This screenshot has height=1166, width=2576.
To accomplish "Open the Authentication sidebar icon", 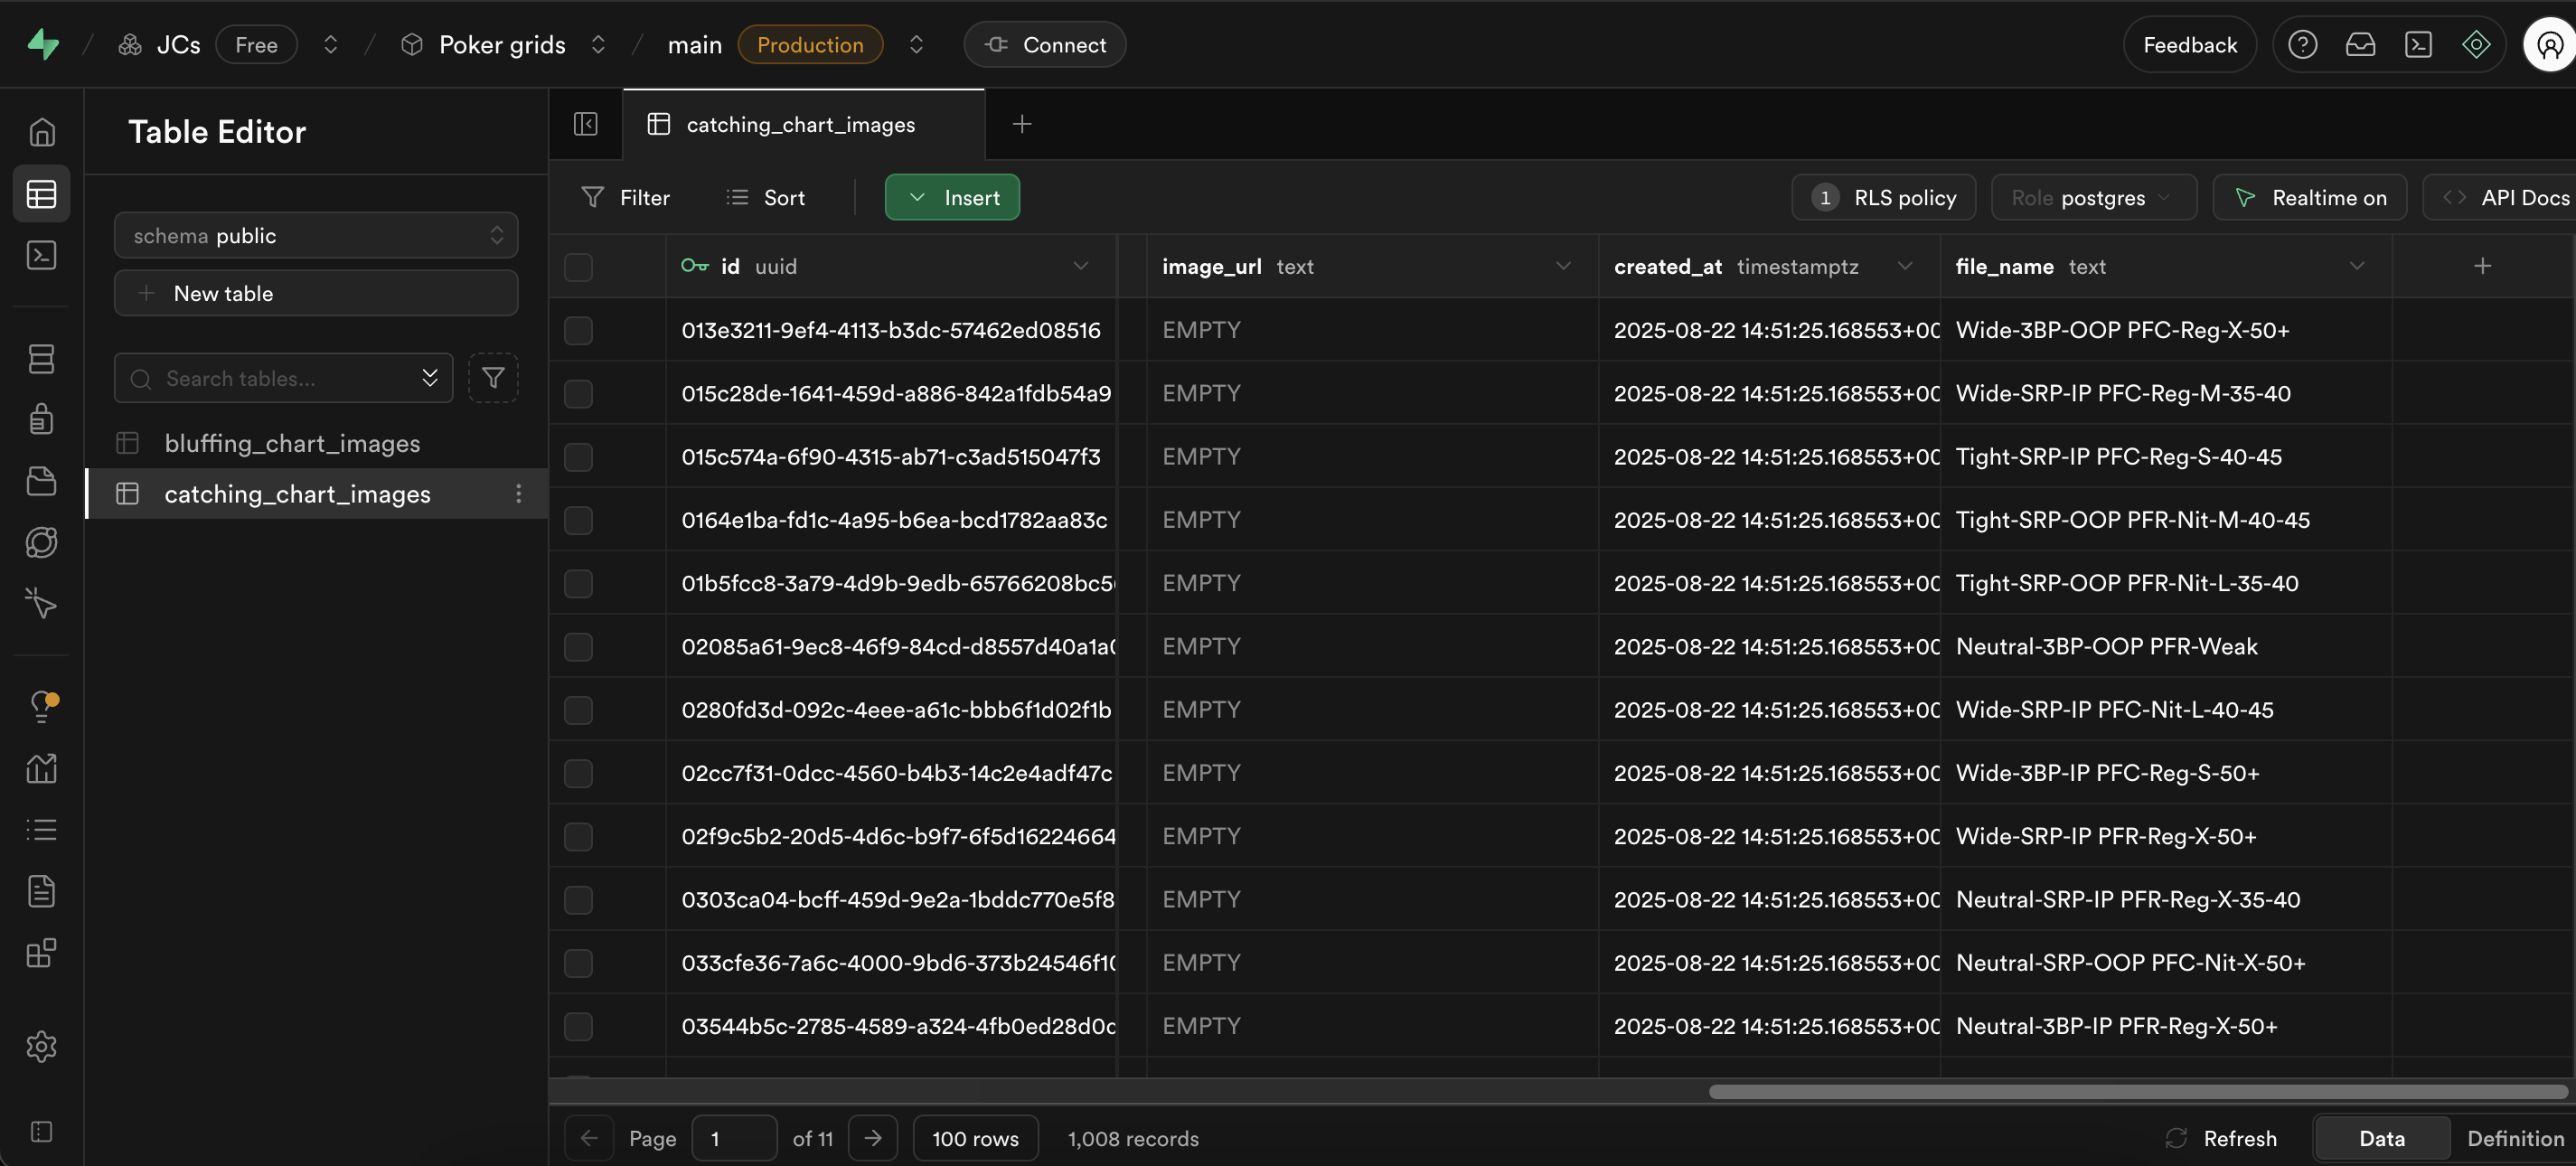I will click(x=41, y=420).
